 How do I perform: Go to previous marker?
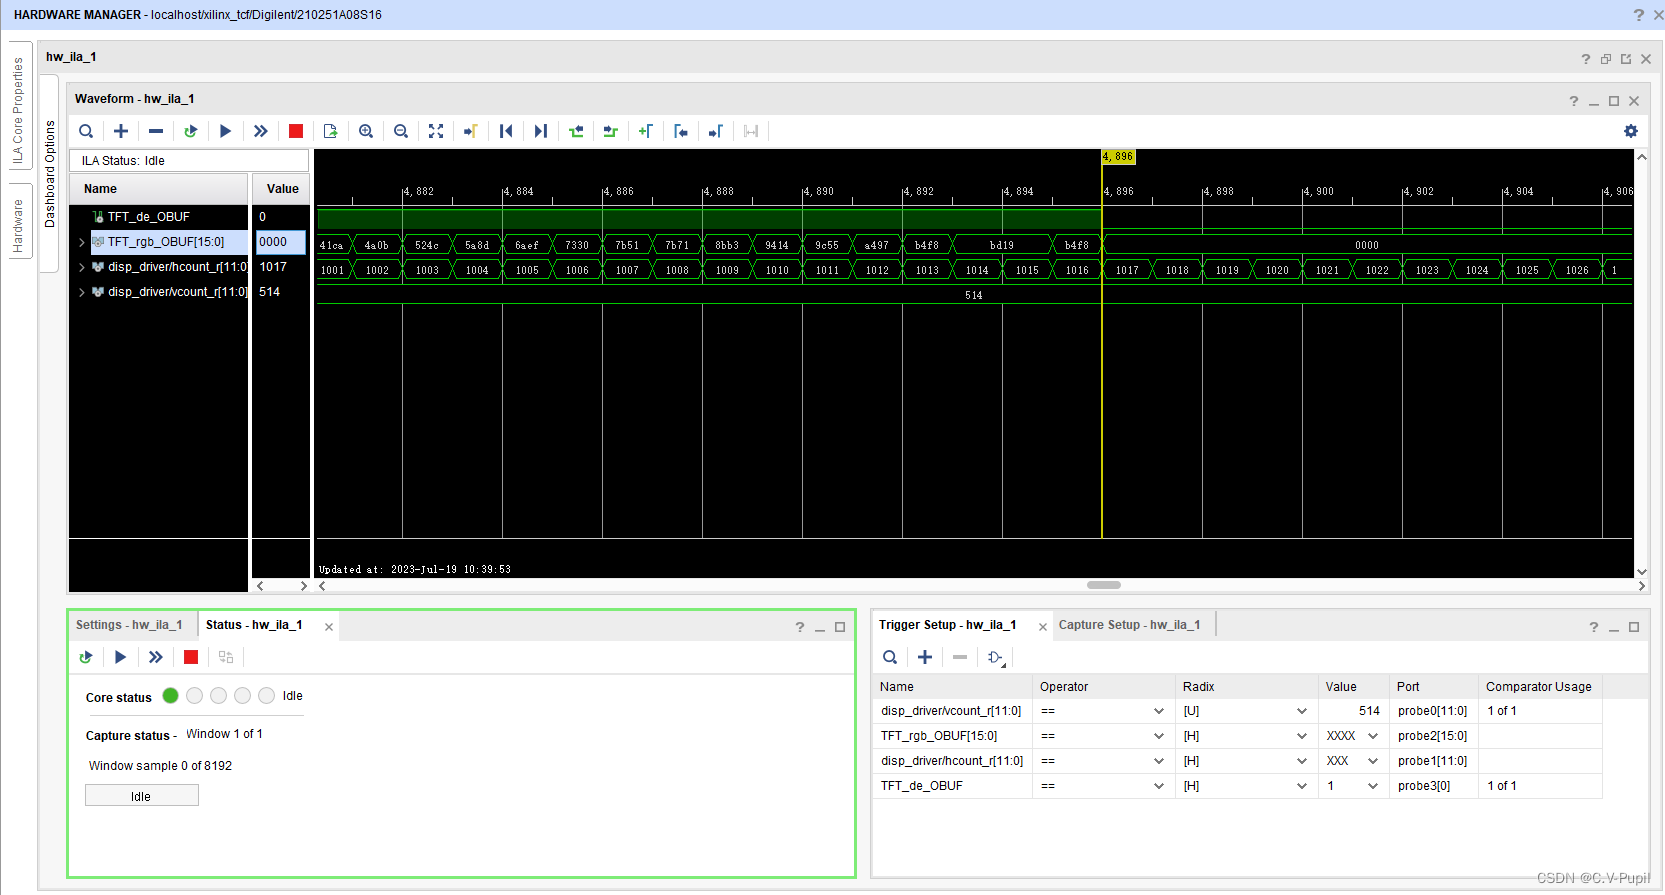tap(681, 131)
